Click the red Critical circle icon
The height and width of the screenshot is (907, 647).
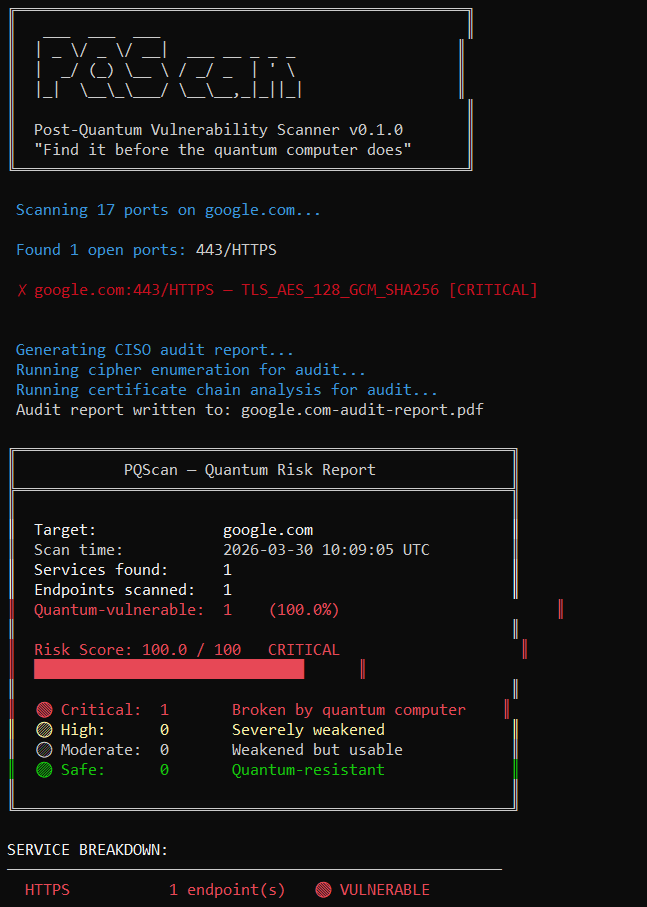(45, 710)
